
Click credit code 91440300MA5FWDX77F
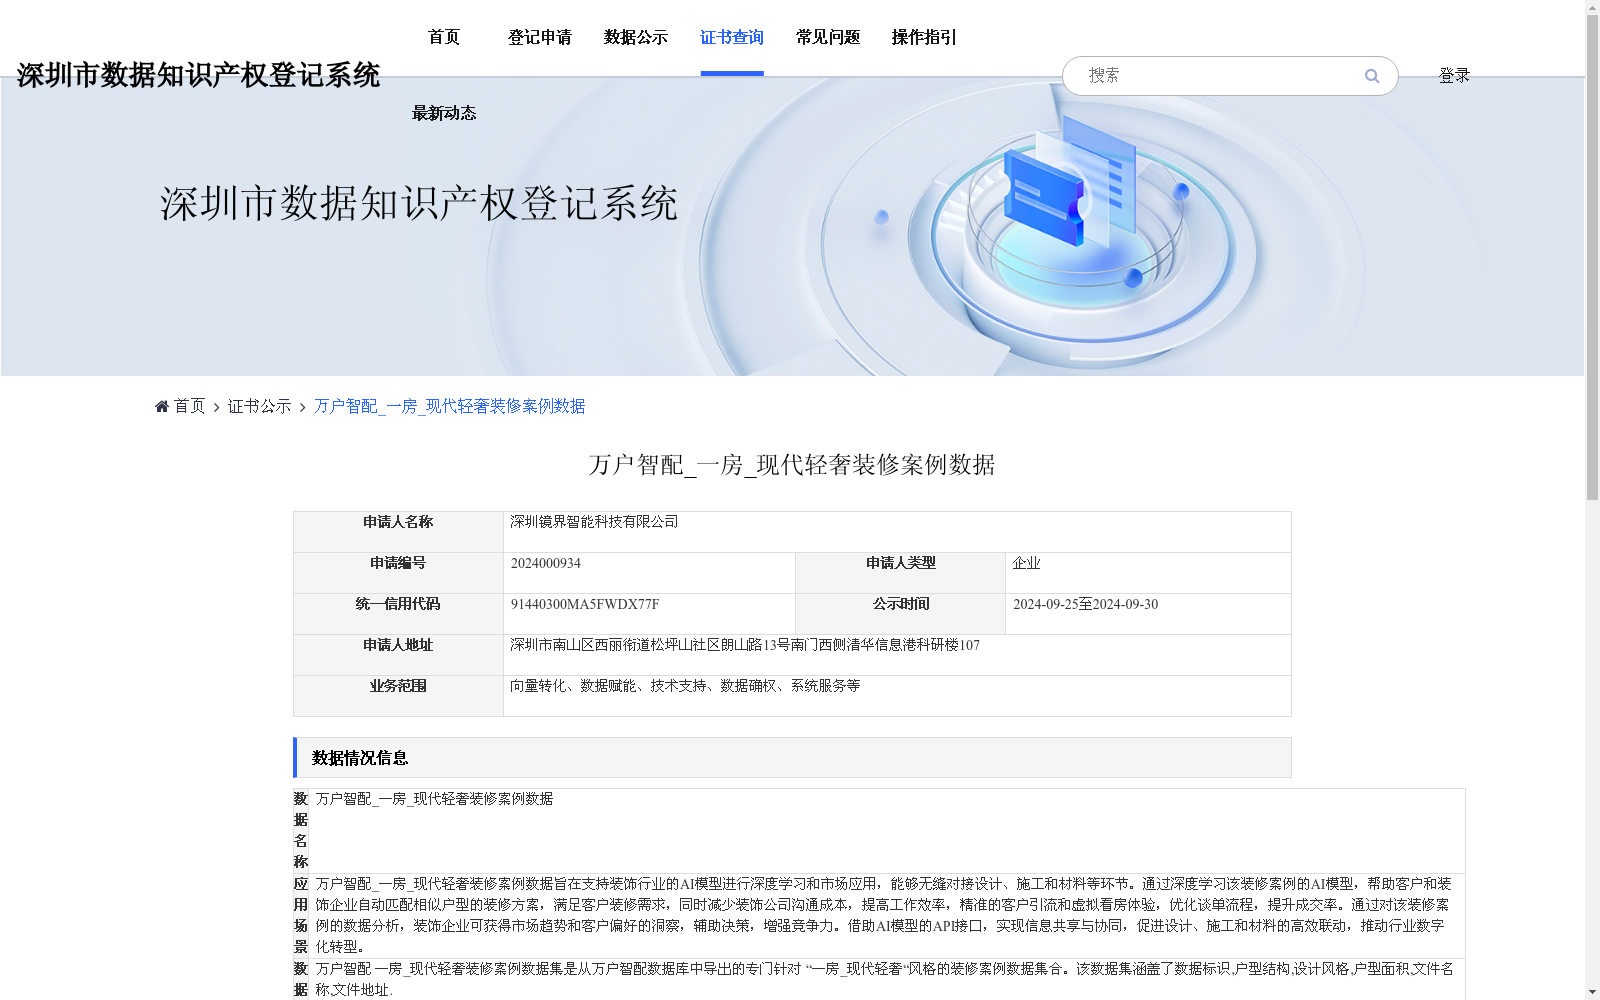pos(585,604)
